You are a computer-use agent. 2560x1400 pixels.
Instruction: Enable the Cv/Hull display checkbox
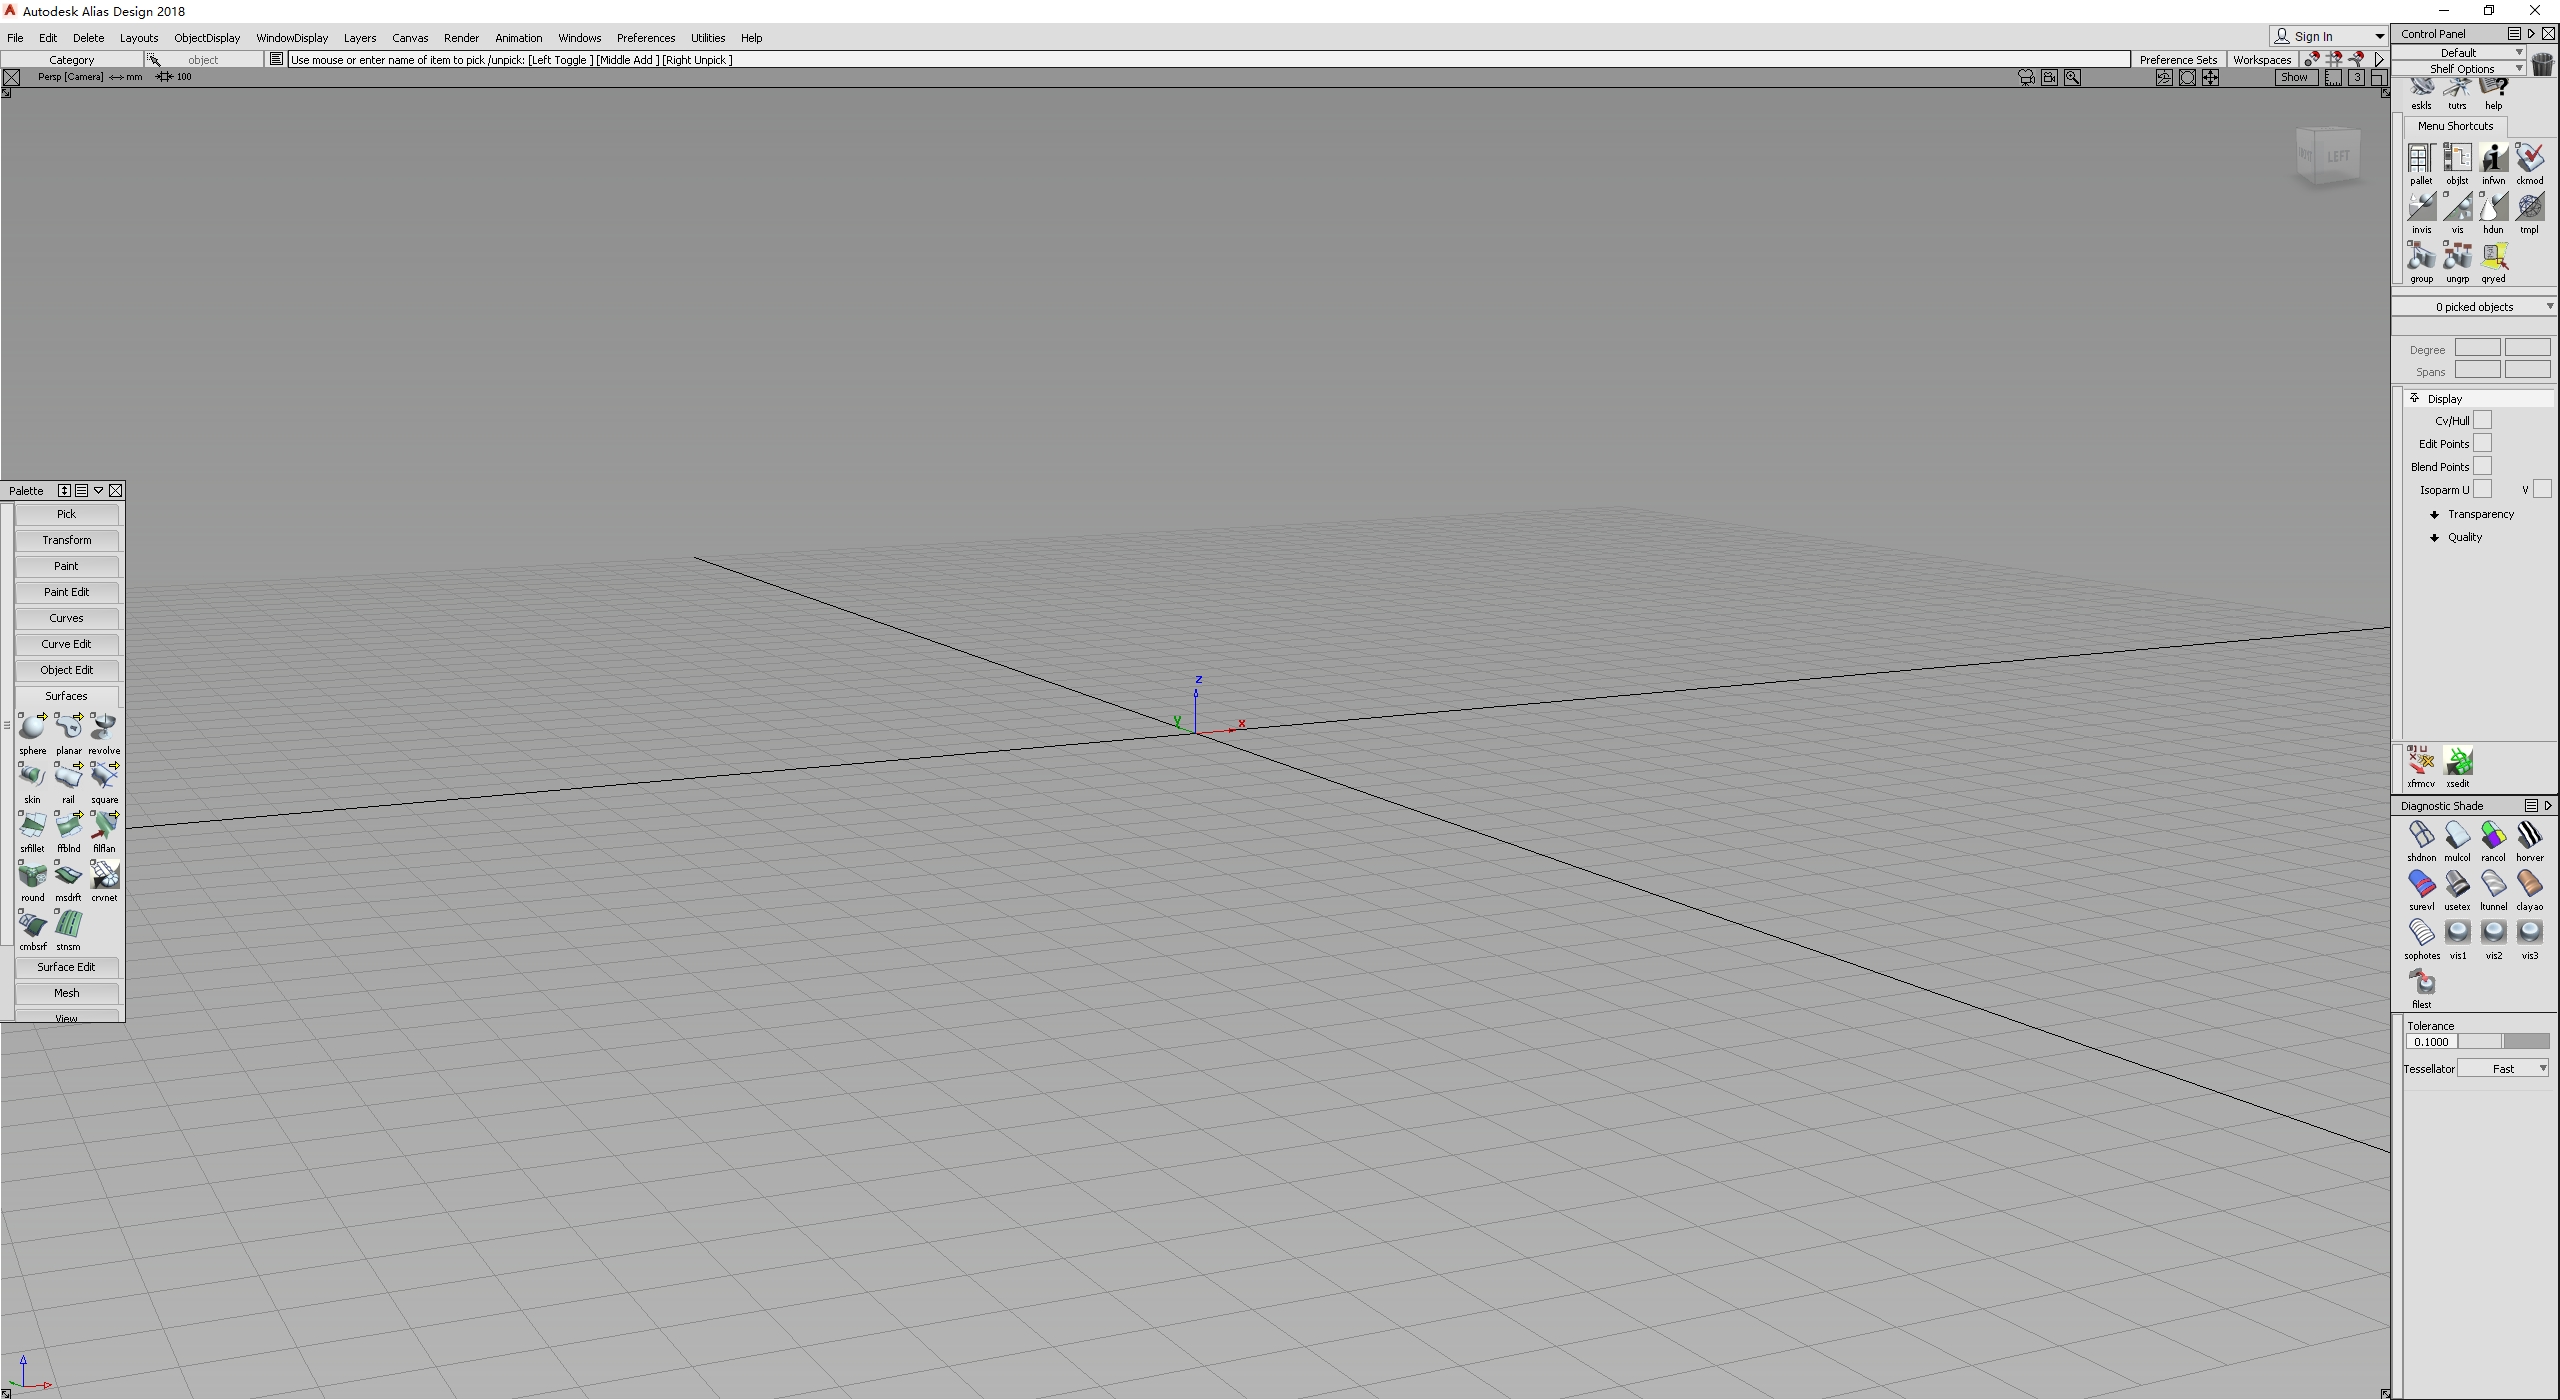2482,421
